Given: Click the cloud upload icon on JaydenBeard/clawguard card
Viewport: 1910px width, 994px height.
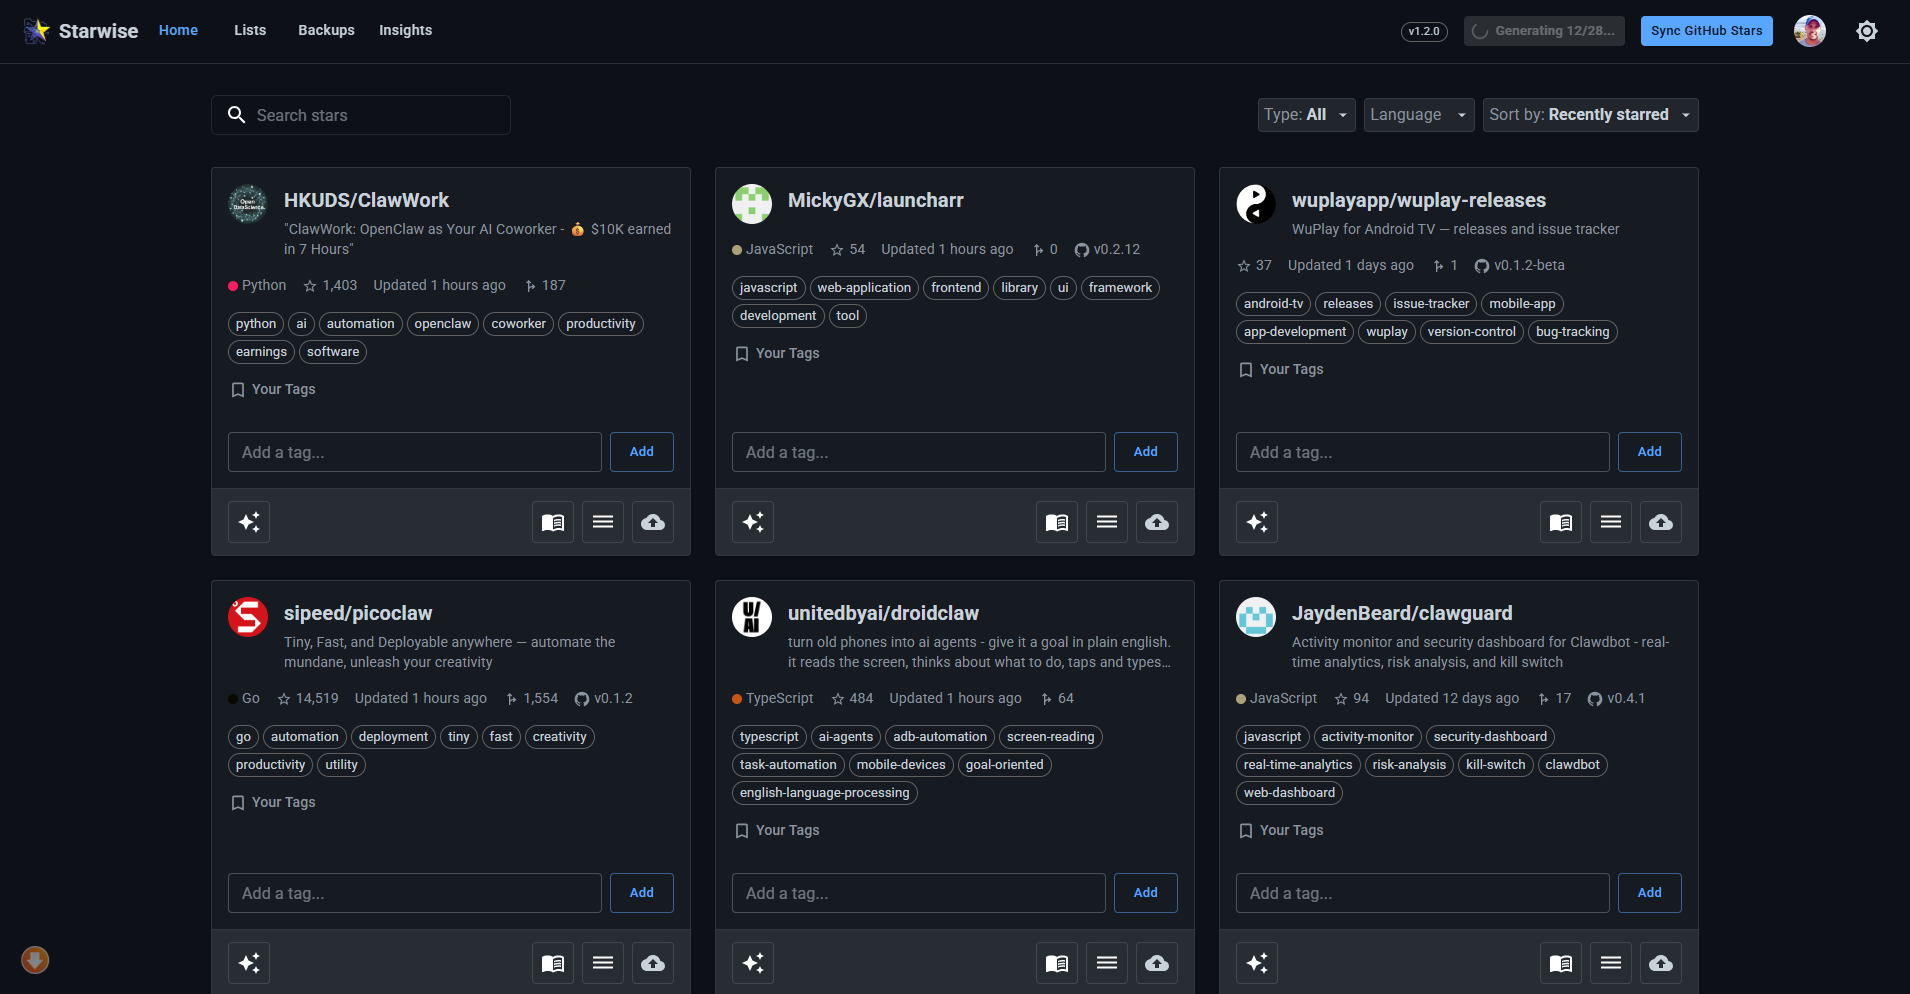Looking at the screenshot, I should tap(1661, 963).
